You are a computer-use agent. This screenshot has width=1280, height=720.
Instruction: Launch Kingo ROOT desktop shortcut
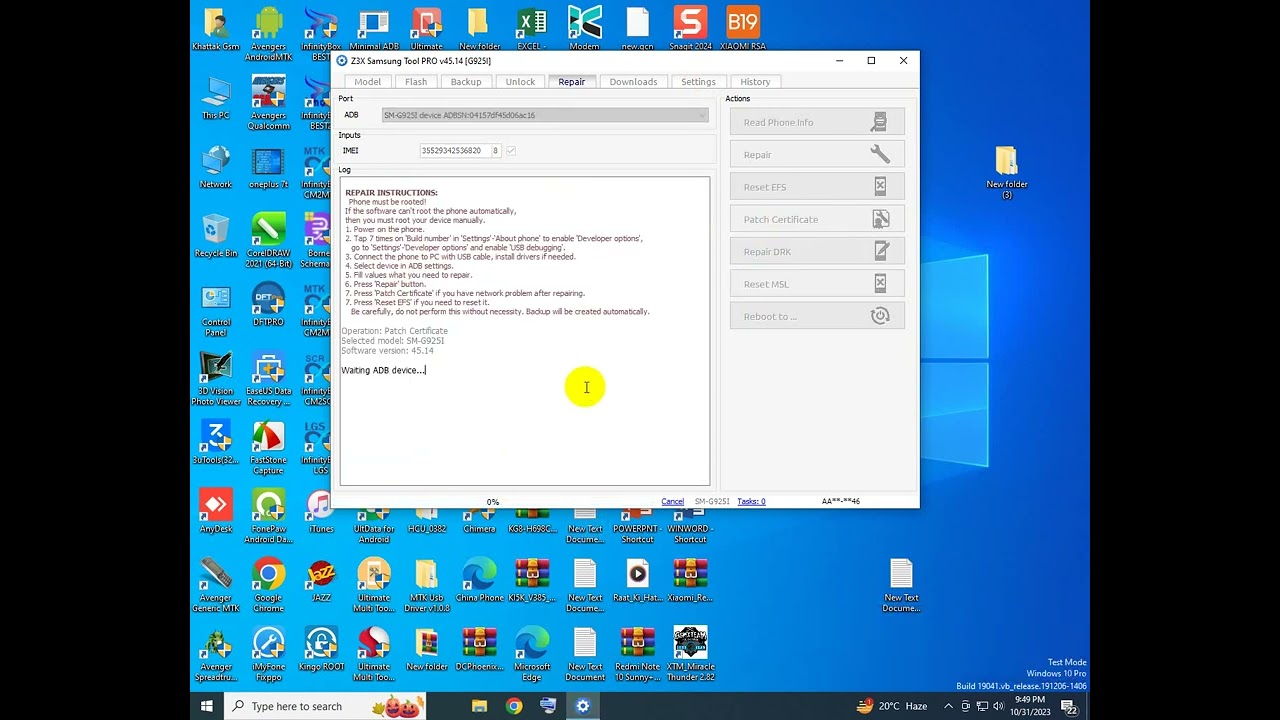point(321,650)
